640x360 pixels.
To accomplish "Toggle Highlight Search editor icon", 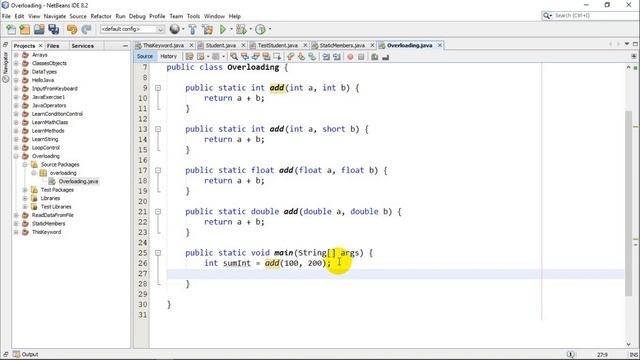I will 266,57.
